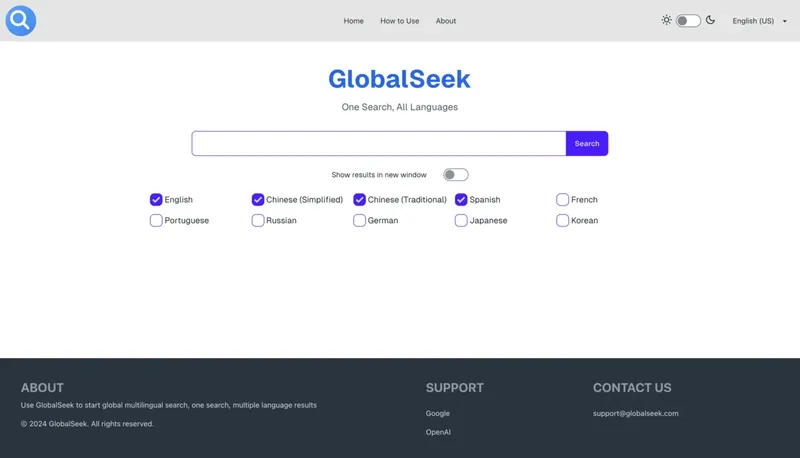Toggle the dark mode theme switch

pos(688,20)
